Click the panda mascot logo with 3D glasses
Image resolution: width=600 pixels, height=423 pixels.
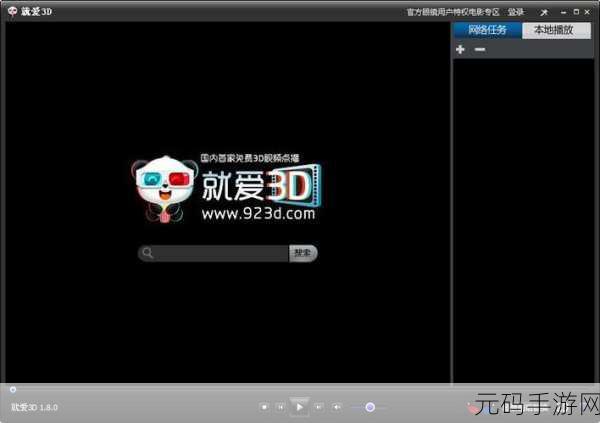pyautogui.click(x=165, y=189)
